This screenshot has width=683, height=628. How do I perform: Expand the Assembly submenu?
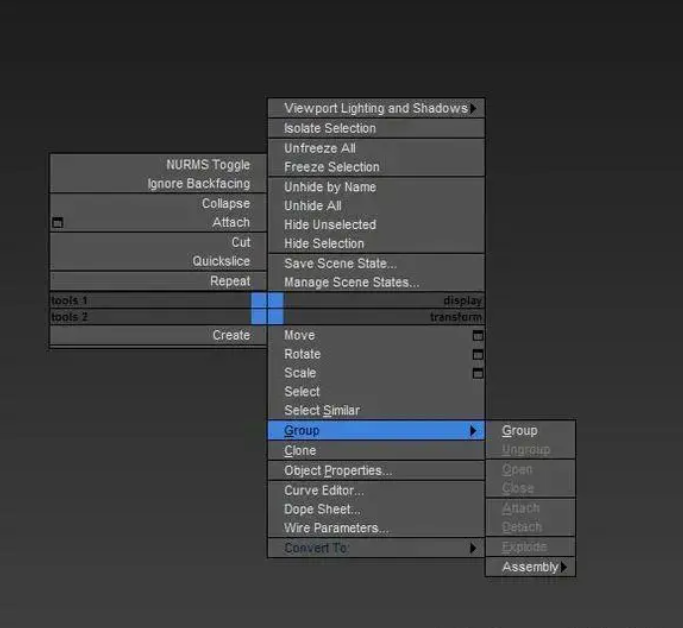pyautogui.click(x=564, y=567)
